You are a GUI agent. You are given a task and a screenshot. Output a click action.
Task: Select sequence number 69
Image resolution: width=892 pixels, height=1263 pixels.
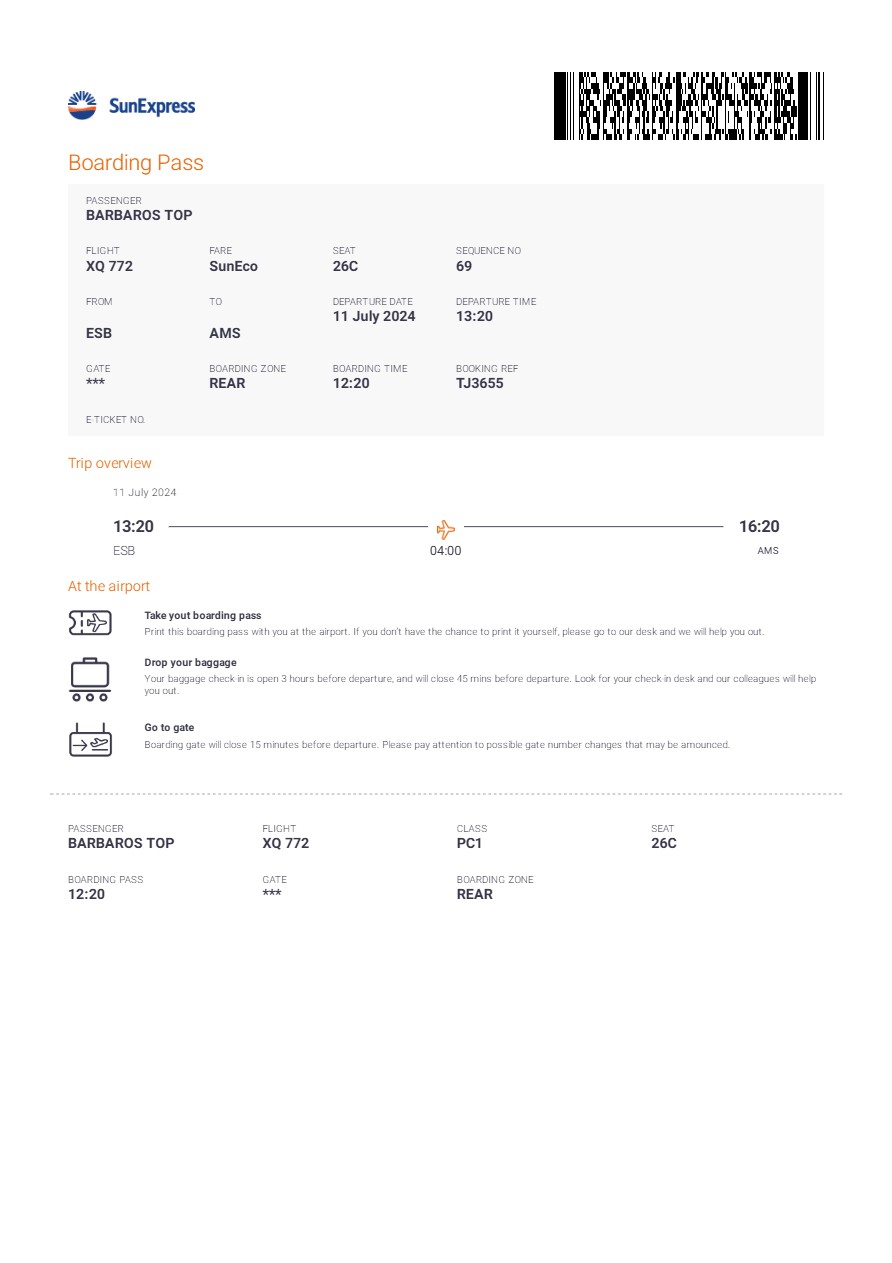pyautogui.click(x=464, y=266)
